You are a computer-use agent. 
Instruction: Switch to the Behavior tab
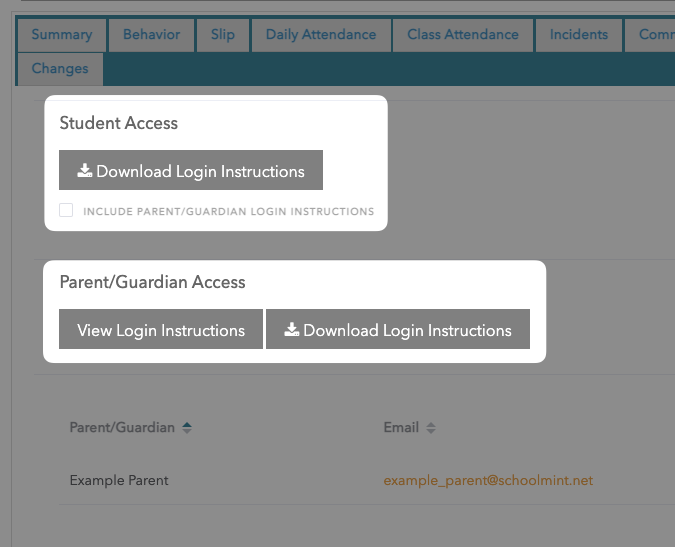pos(151,35)
